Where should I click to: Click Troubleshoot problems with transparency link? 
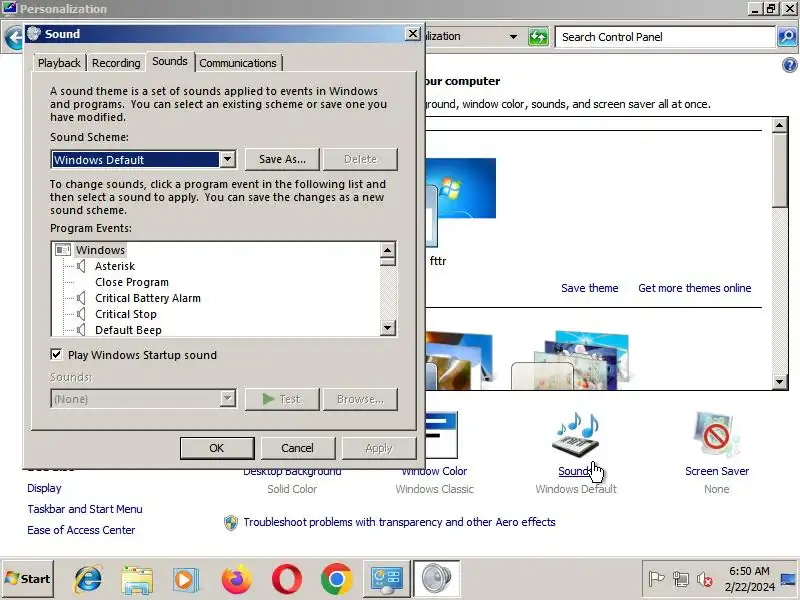[399, 522]
